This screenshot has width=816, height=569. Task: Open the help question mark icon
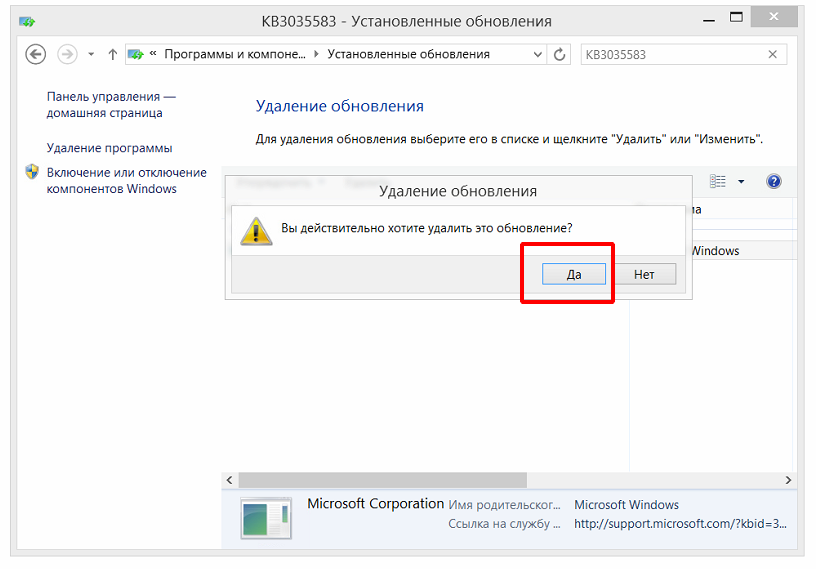(x=773, y=181)
